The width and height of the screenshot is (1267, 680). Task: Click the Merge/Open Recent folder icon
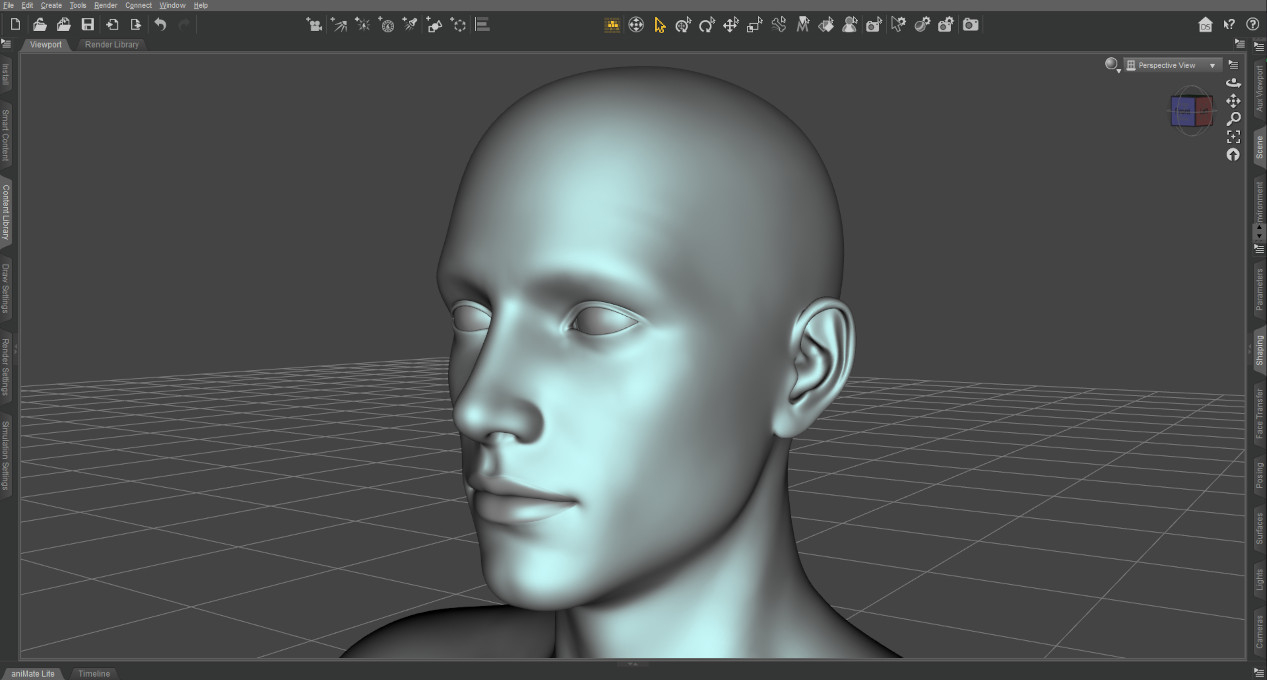(x=64, y=25)
